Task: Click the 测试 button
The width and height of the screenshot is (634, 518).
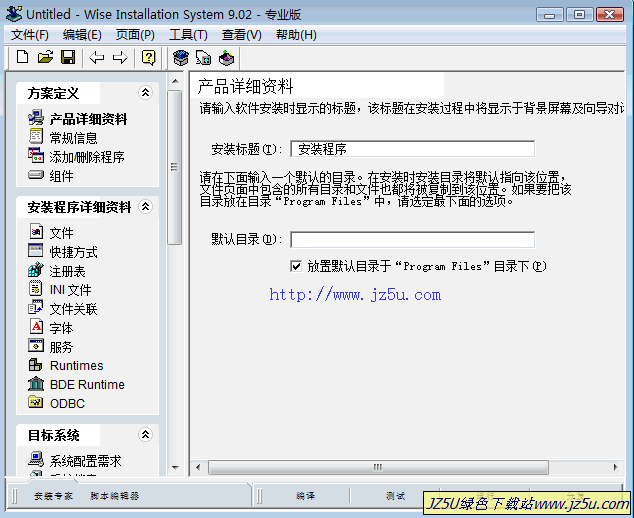Action: [395, 496]
